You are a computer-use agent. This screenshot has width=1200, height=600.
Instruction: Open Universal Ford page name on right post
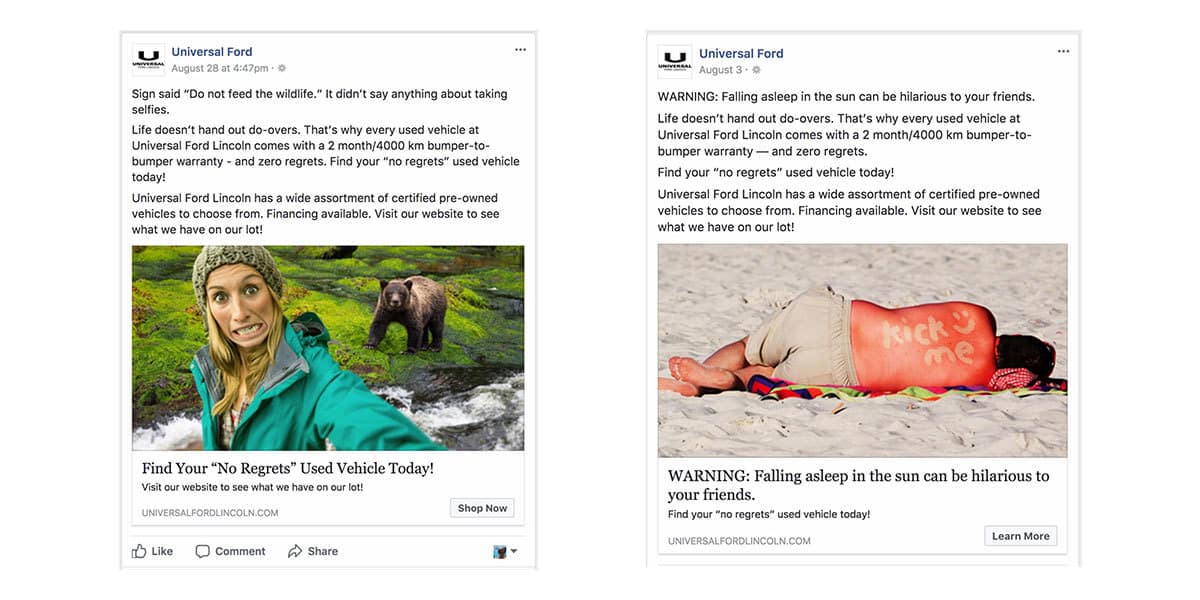(x=741, y=54)
